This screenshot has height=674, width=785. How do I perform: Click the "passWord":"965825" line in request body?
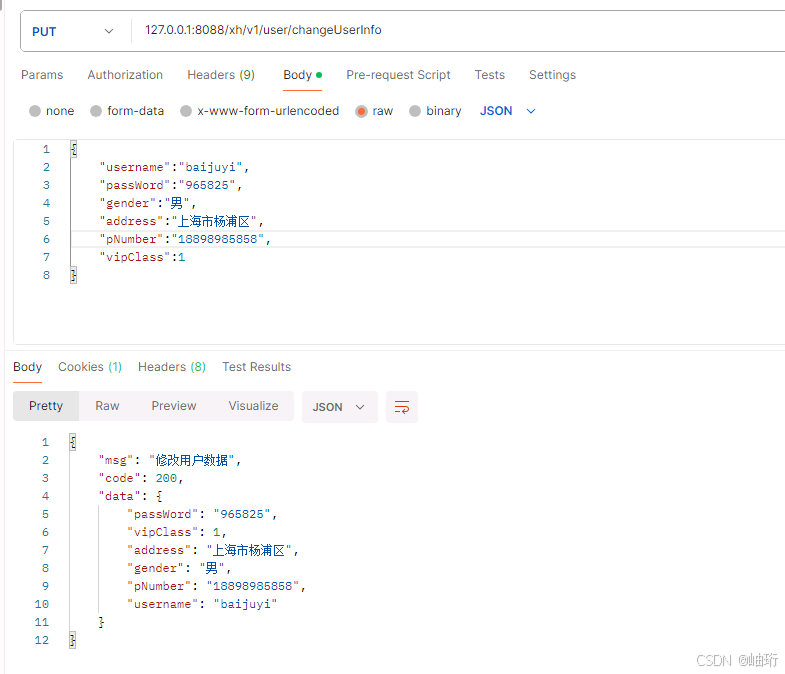click(171, 185)
